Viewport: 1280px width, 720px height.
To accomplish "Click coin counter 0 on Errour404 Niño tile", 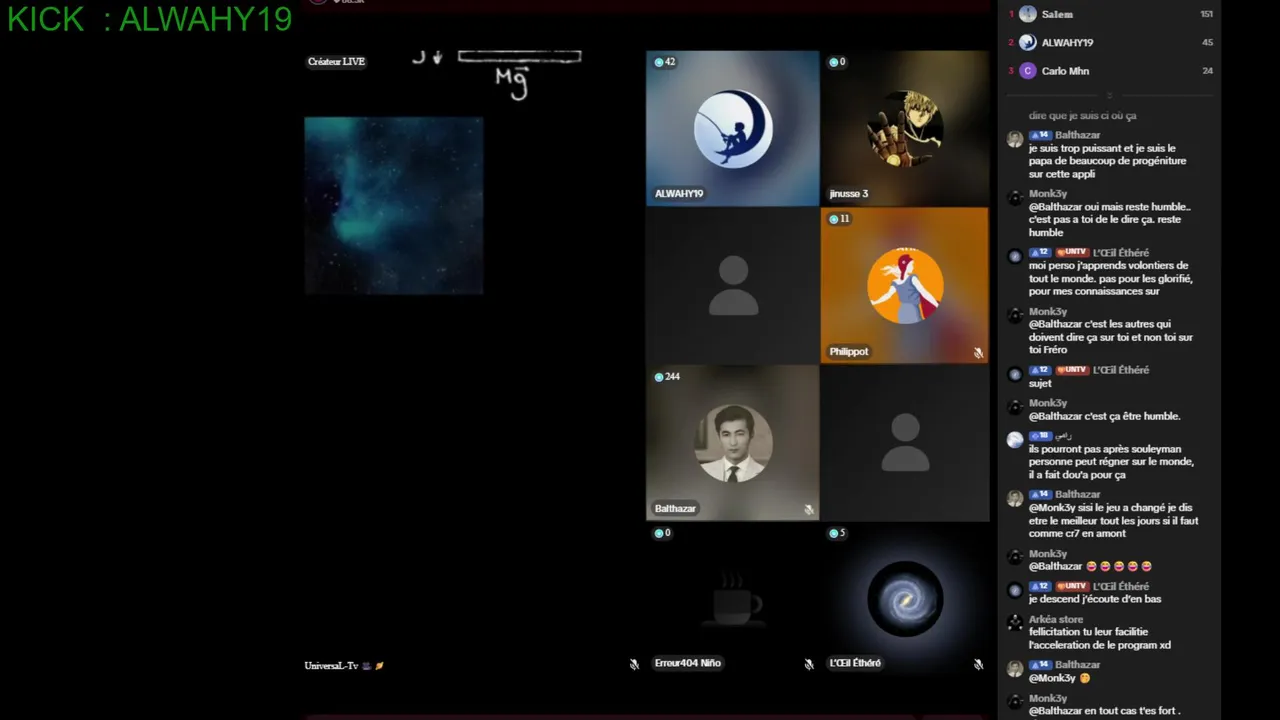I will point(662,533).
